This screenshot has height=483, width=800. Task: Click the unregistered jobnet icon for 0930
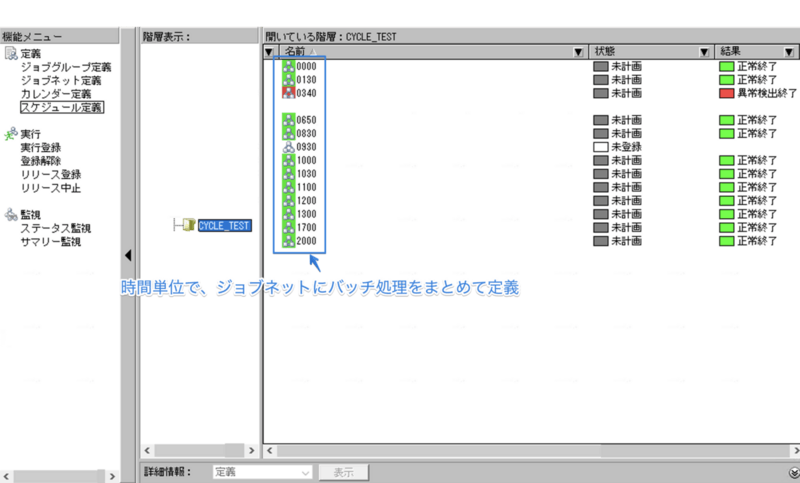pos(289,147)
